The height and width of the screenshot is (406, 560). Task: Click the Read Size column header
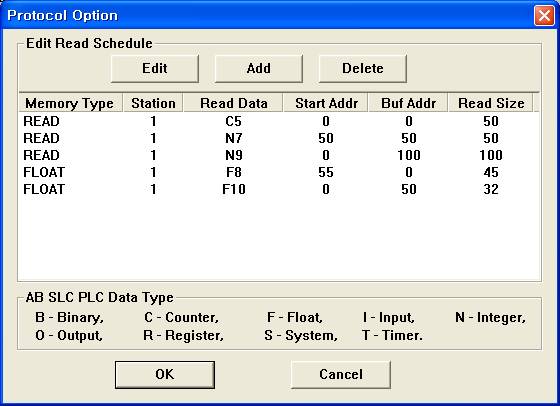tap(491, 103)
